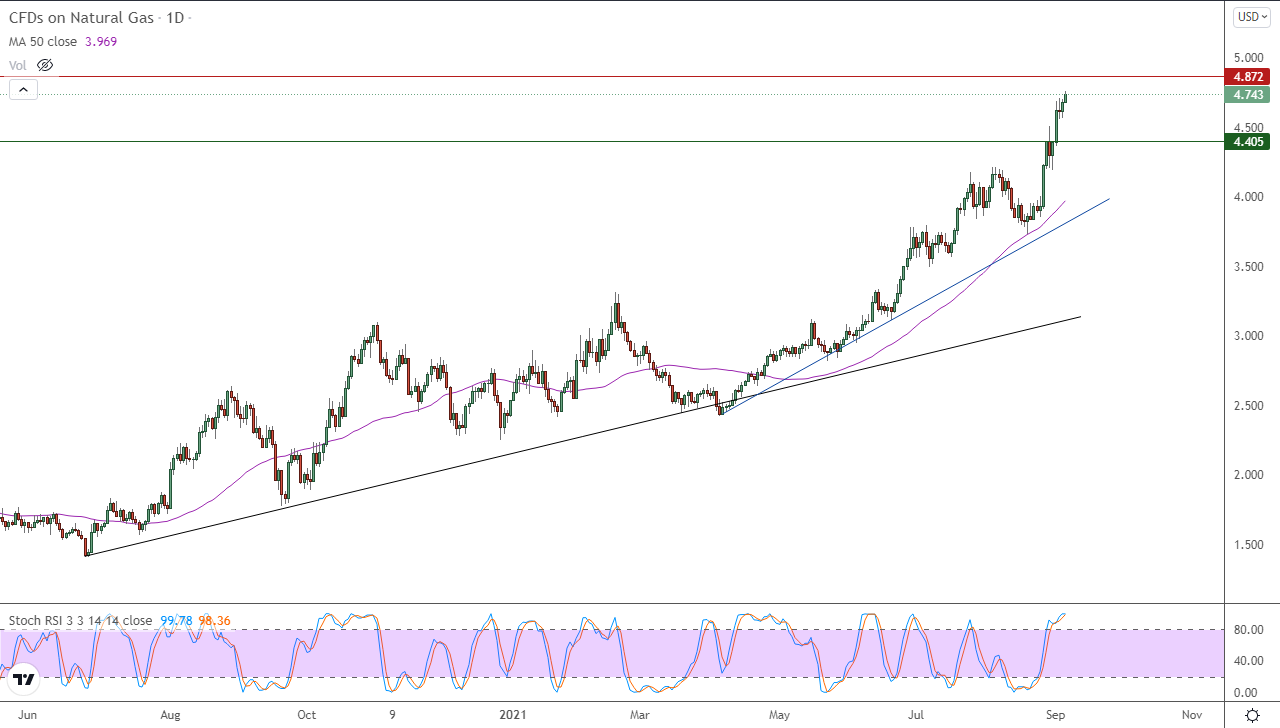Collapse the indicator legend with chevron button
Viewport: 1280px width, 728px height.
coord(24,89)
